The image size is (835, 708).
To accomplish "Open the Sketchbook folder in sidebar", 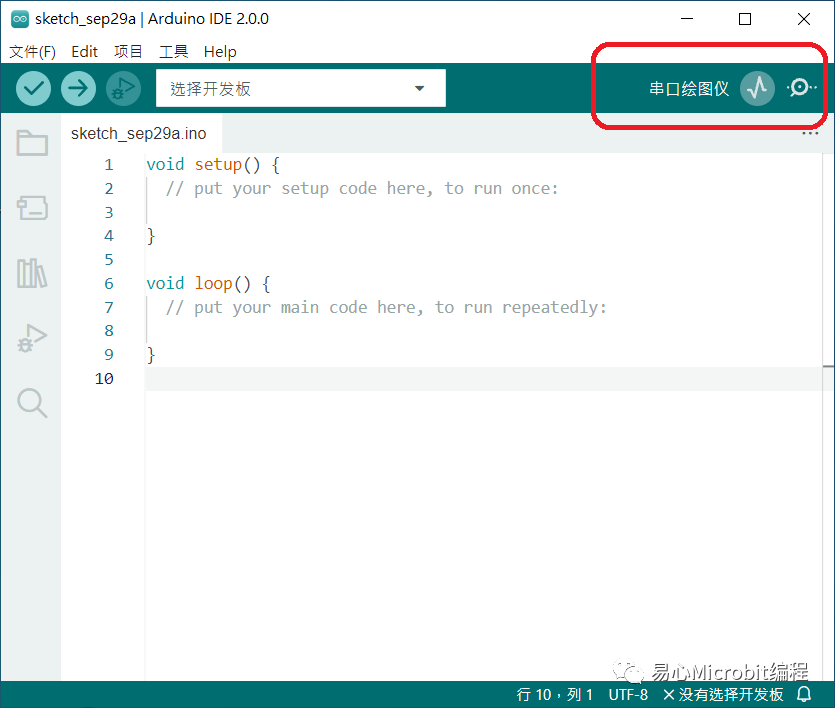I will pos(32,144).
